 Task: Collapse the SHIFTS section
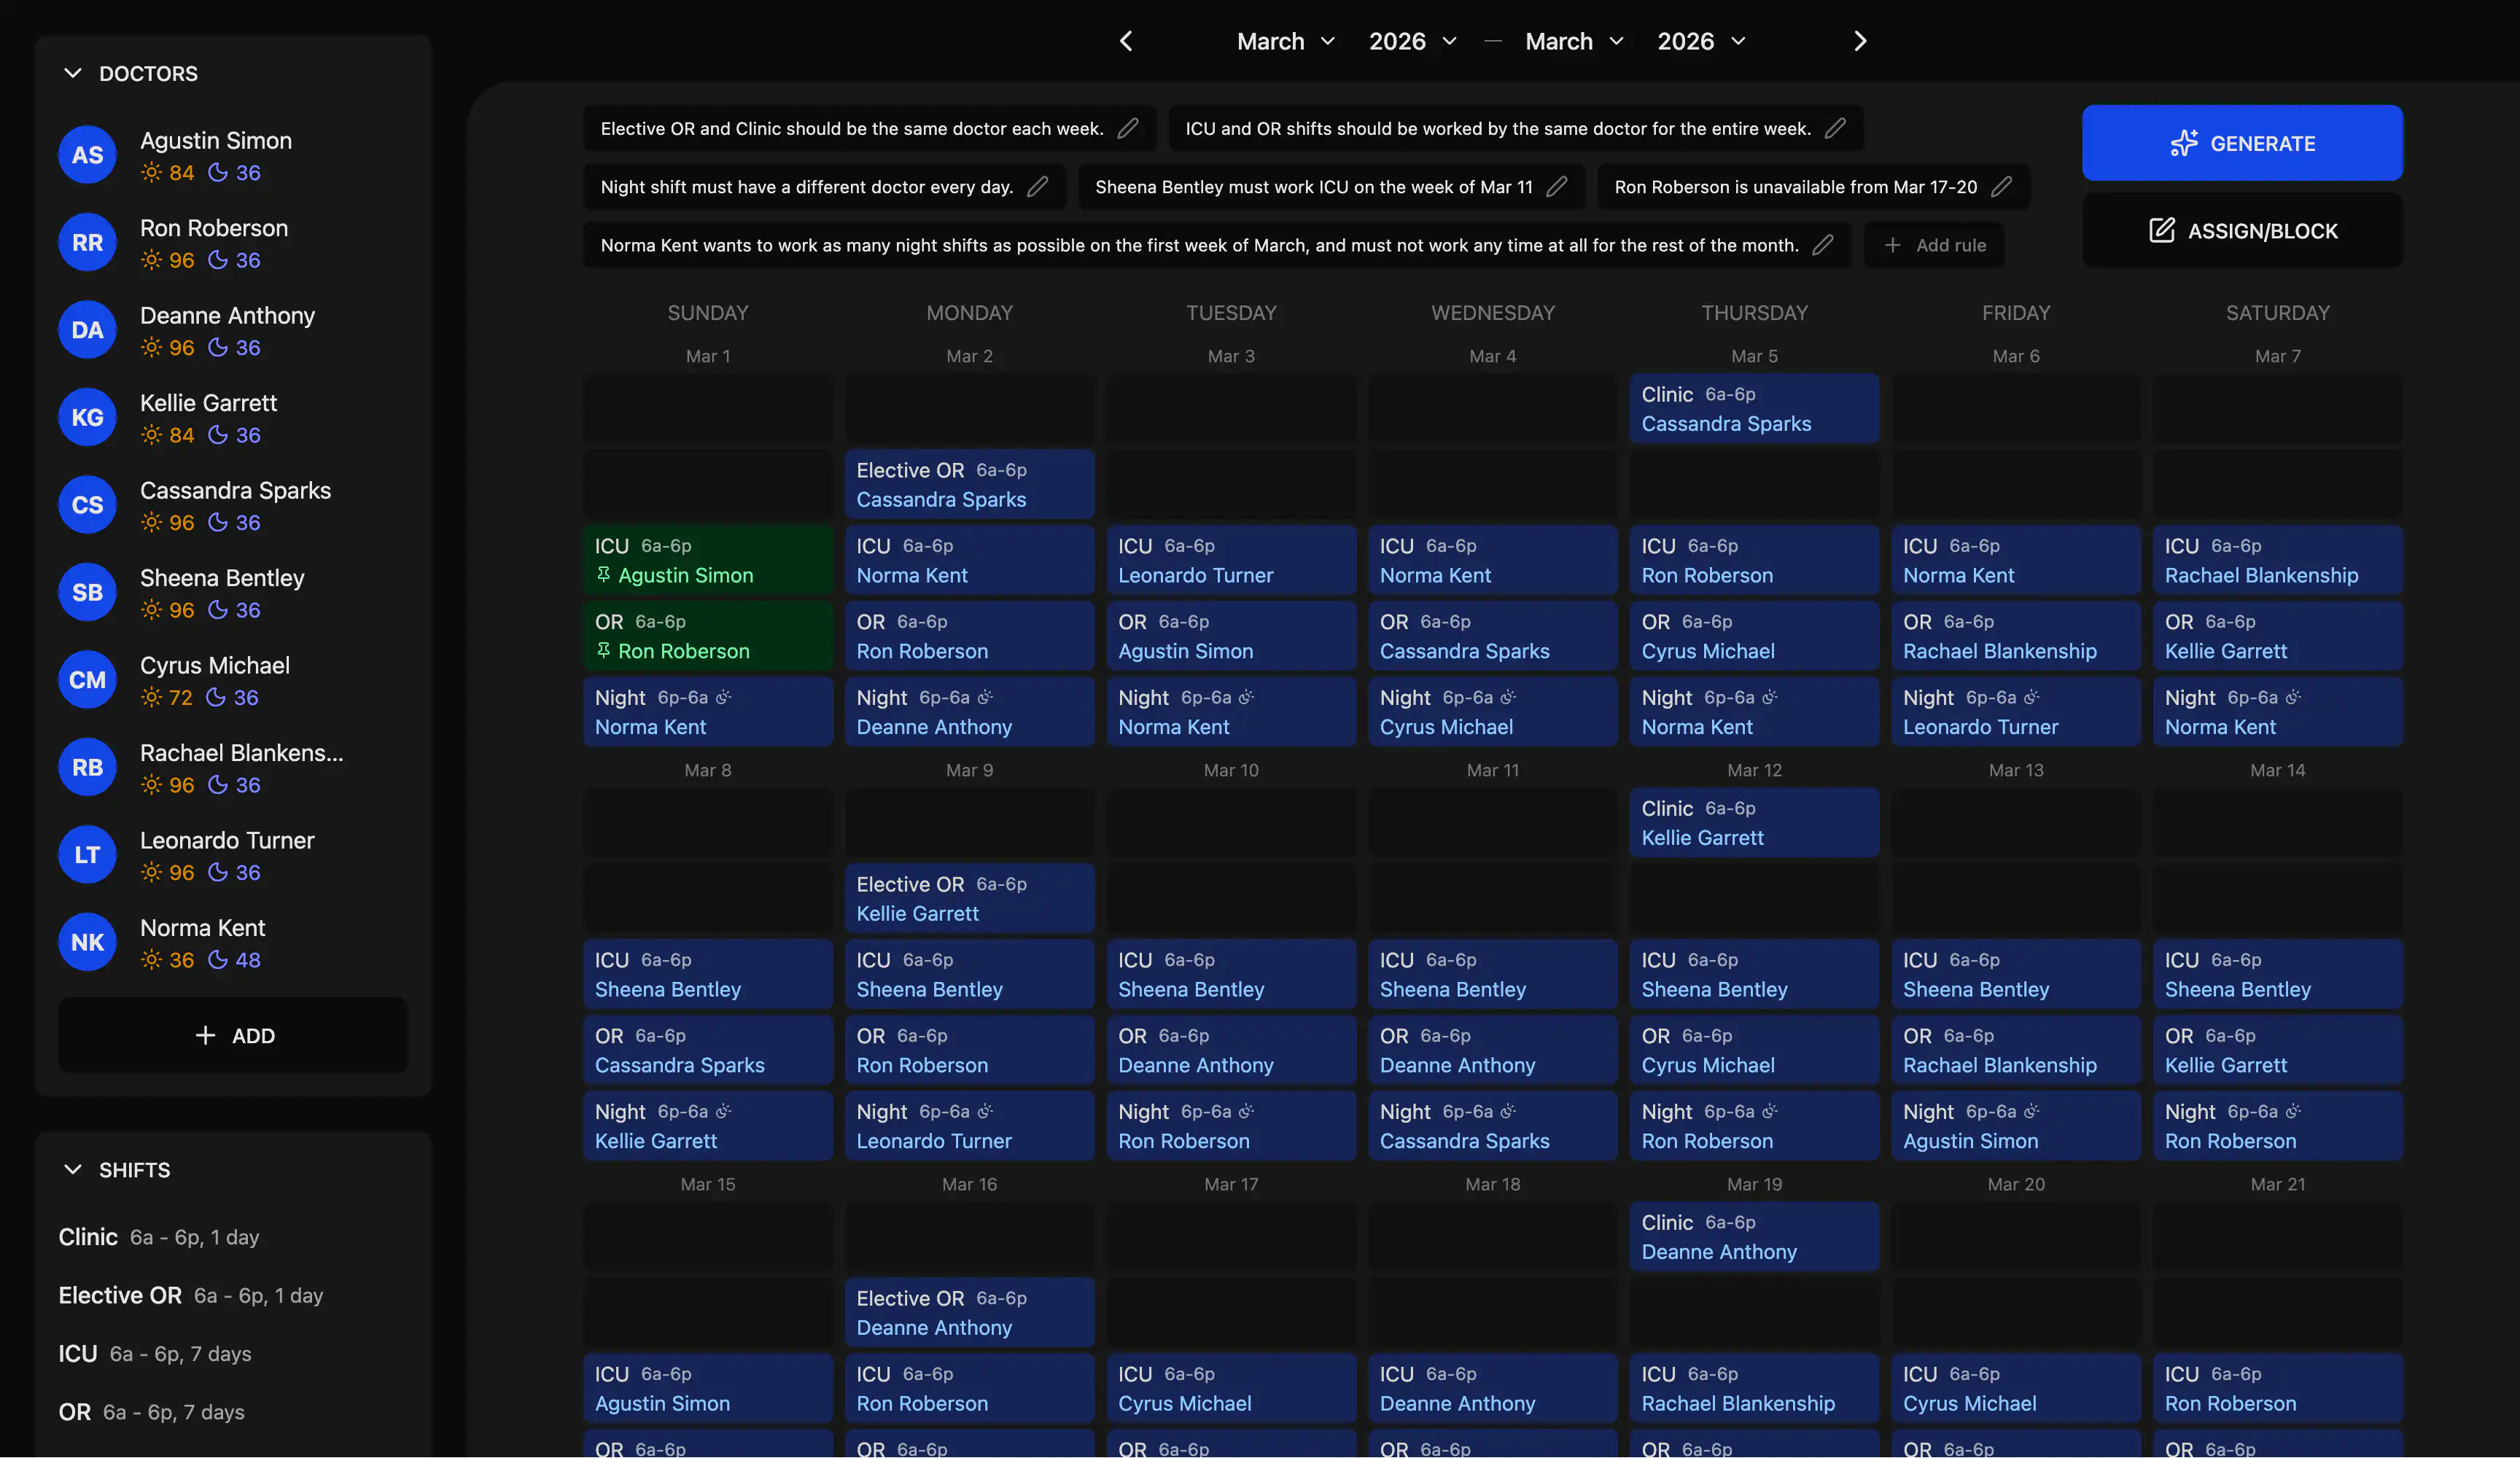72,1170
